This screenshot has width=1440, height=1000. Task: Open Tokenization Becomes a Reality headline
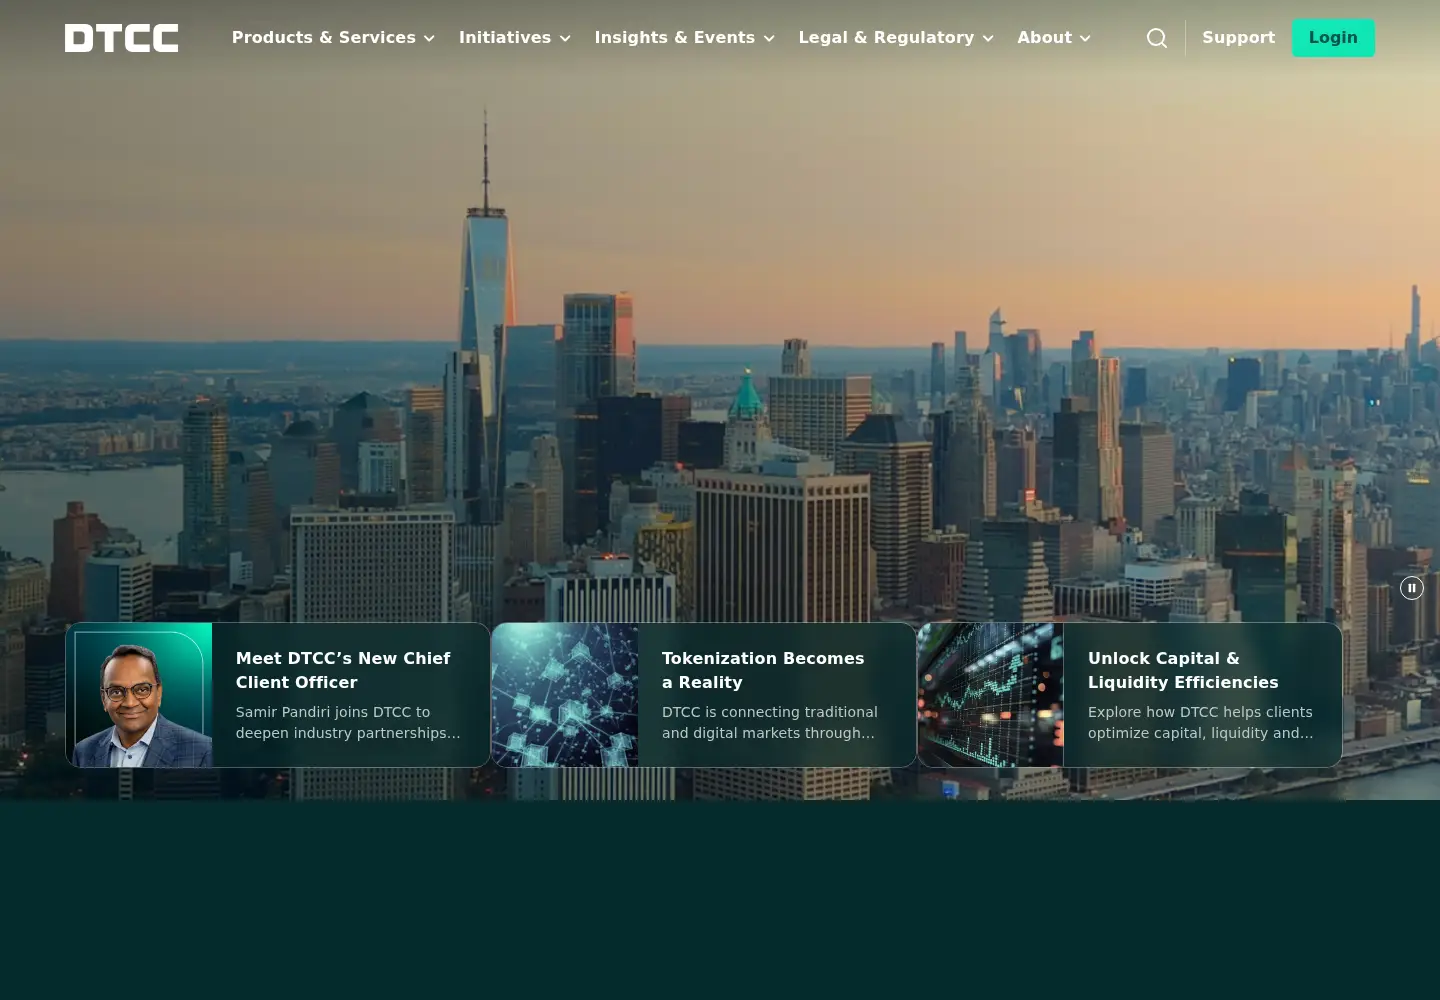pyautogui.click(x=763, y=670)
